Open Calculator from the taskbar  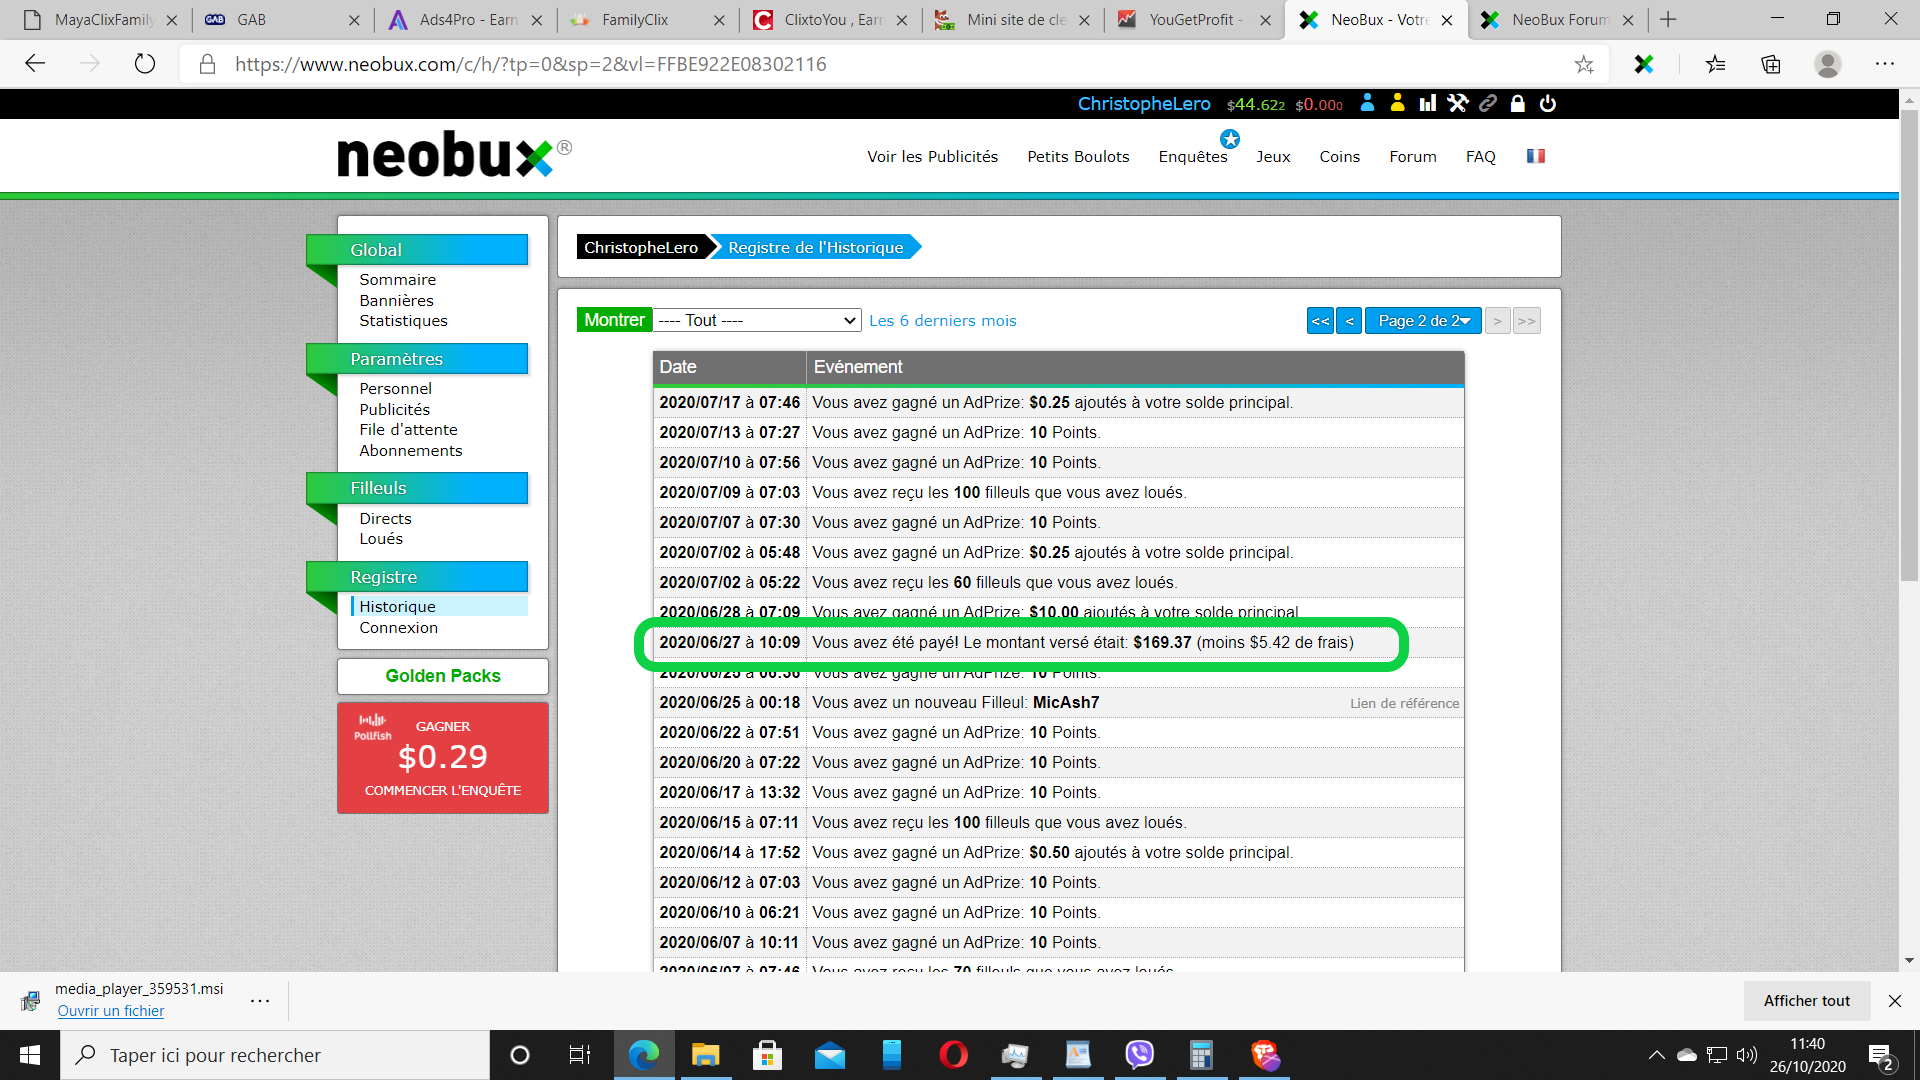click(1201, 1055)
